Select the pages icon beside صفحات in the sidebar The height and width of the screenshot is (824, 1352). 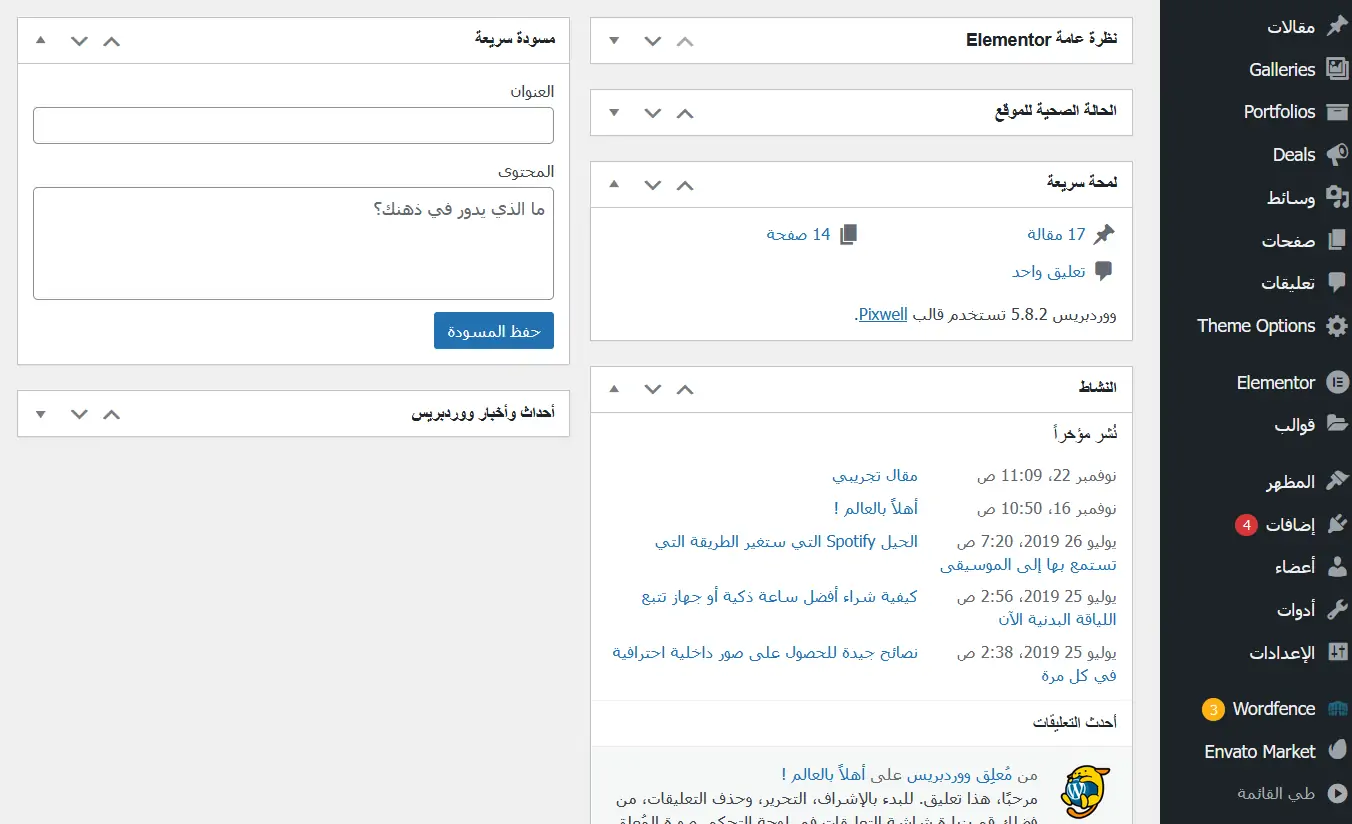click(x=1336, y=241)
